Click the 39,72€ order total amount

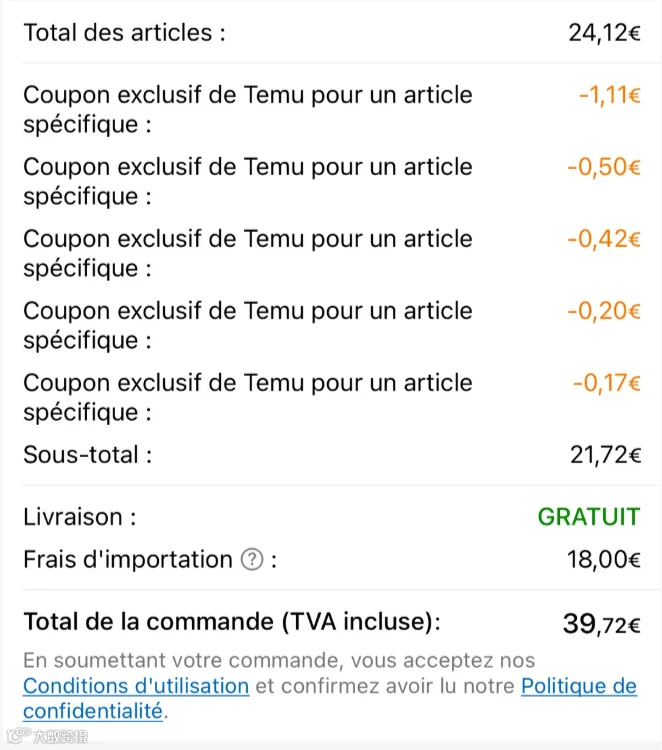click(x=602, y=623)
